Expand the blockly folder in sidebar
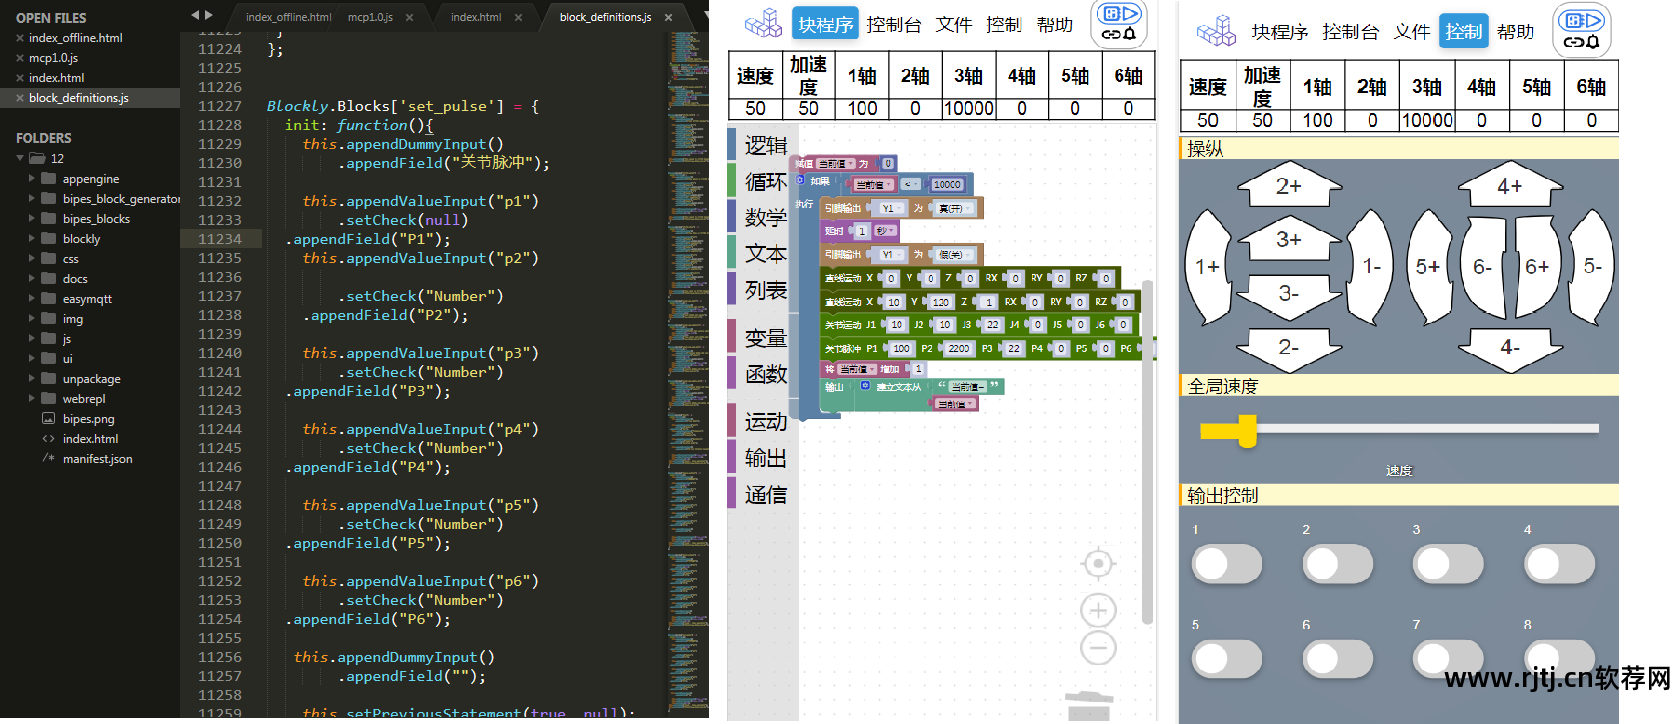 [x=32, y=239]
